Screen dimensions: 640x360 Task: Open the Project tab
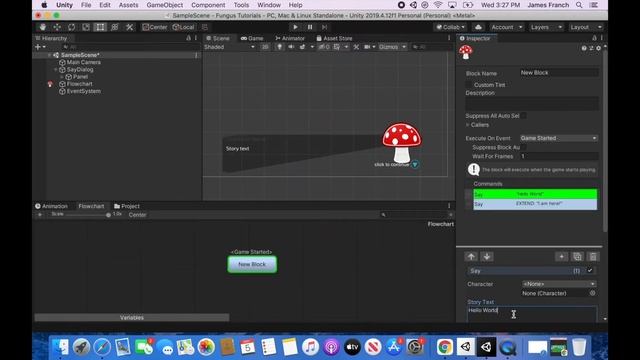127,206
